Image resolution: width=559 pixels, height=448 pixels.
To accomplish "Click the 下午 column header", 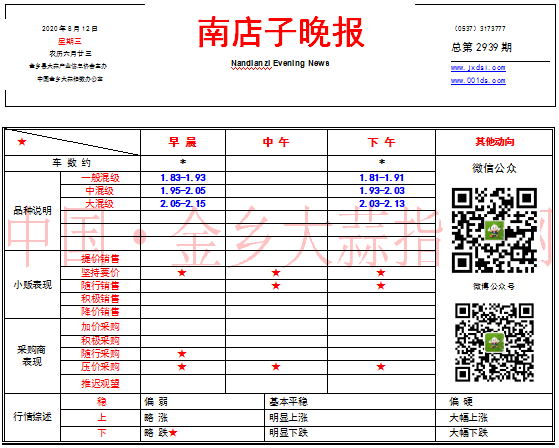I will click(381, 142).
